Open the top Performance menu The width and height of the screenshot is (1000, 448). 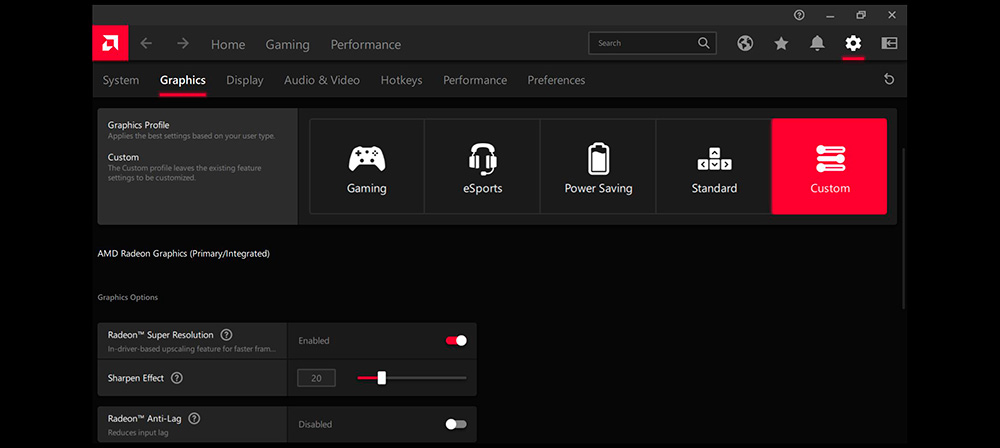(x=366, y=45)
